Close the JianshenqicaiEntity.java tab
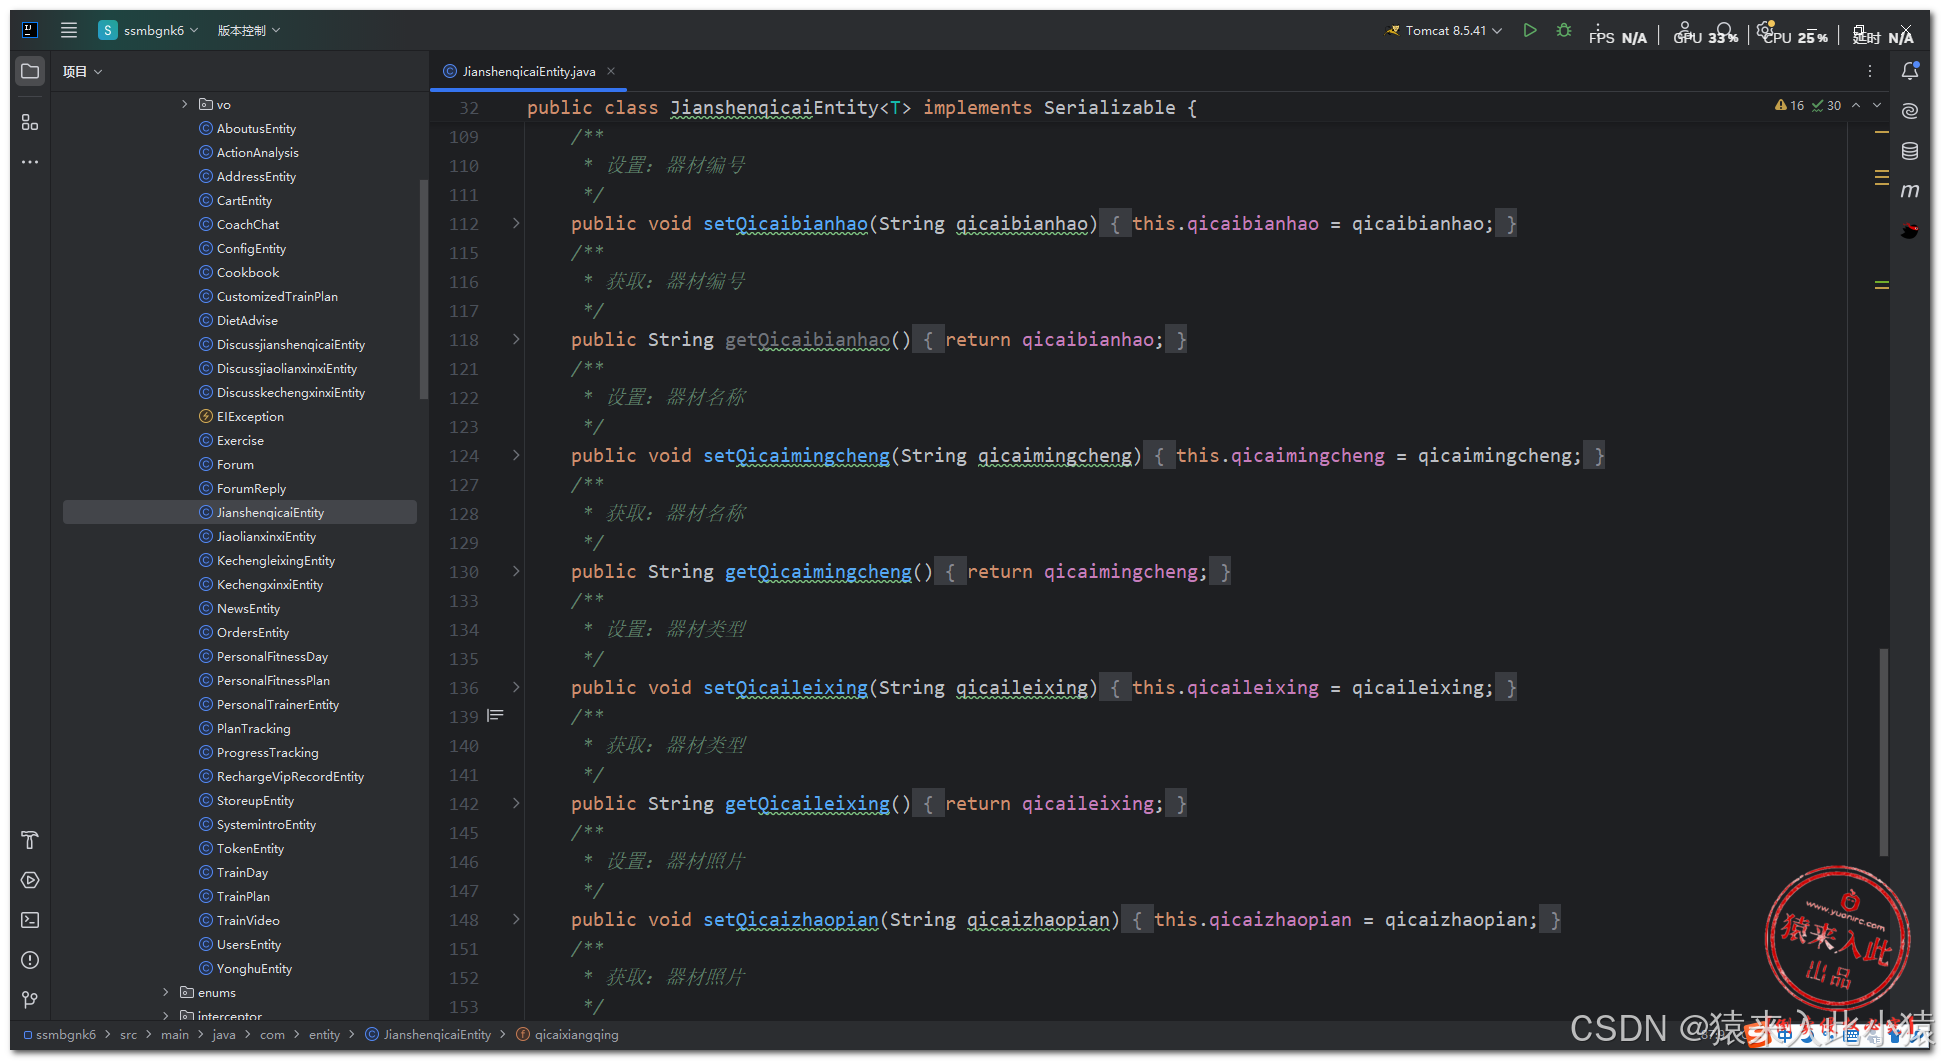 pyautogui.click(x=611, y=71)
